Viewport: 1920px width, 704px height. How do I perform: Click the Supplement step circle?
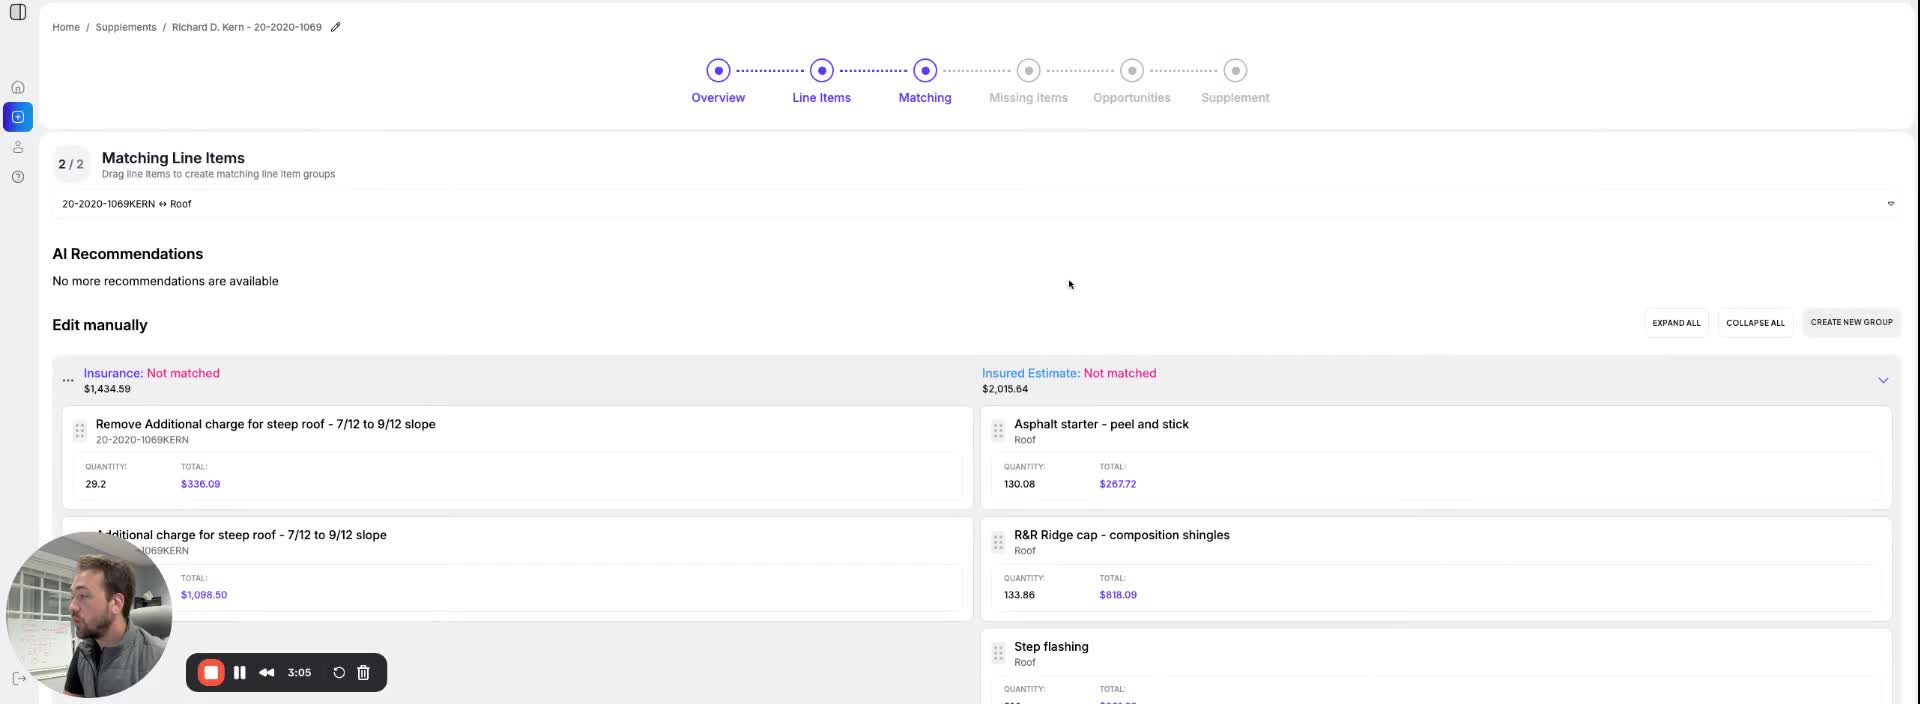(x=1236, y=70)
